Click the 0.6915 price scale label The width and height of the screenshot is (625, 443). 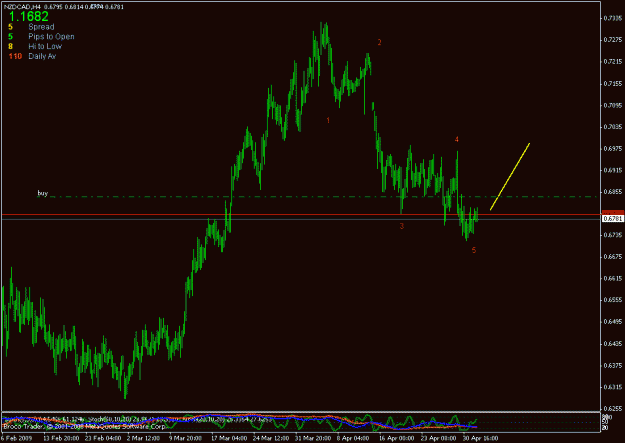click(613, 170)
